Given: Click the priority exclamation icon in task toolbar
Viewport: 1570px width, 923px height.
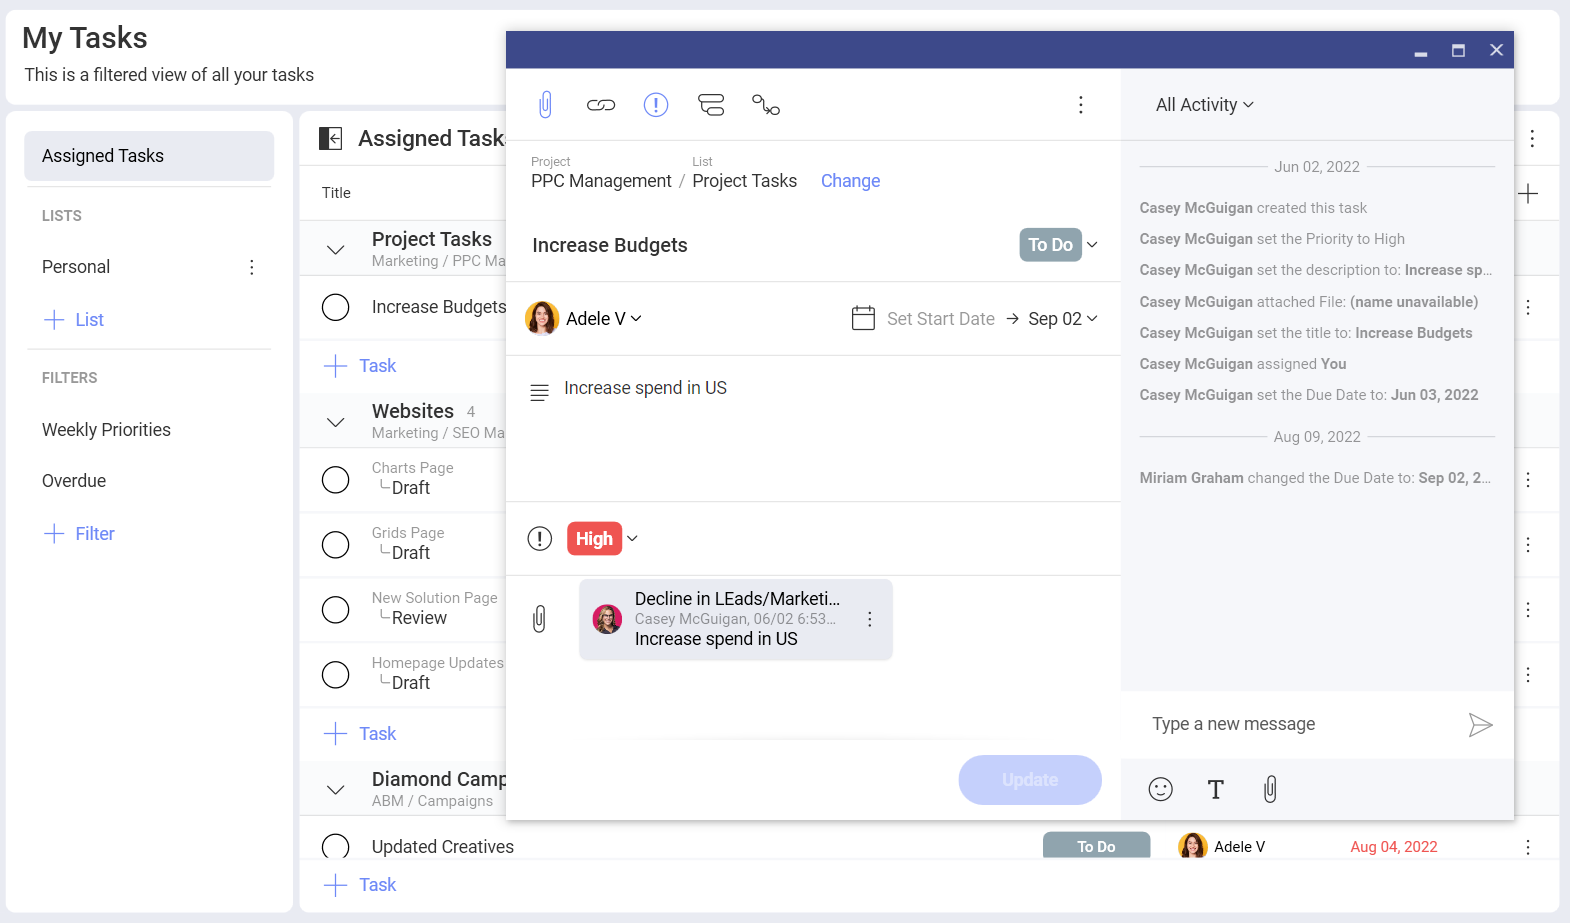Looking at the screenshot, I should (656, 105).
